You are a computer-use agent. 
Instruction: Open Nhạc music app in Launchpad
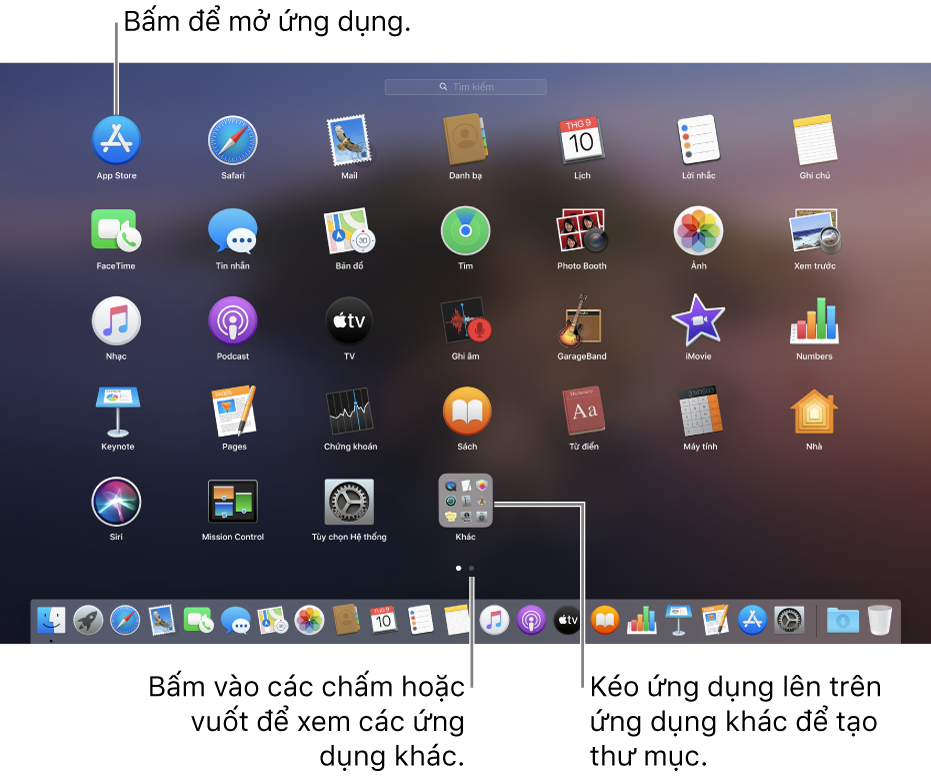tap(116, 321)
